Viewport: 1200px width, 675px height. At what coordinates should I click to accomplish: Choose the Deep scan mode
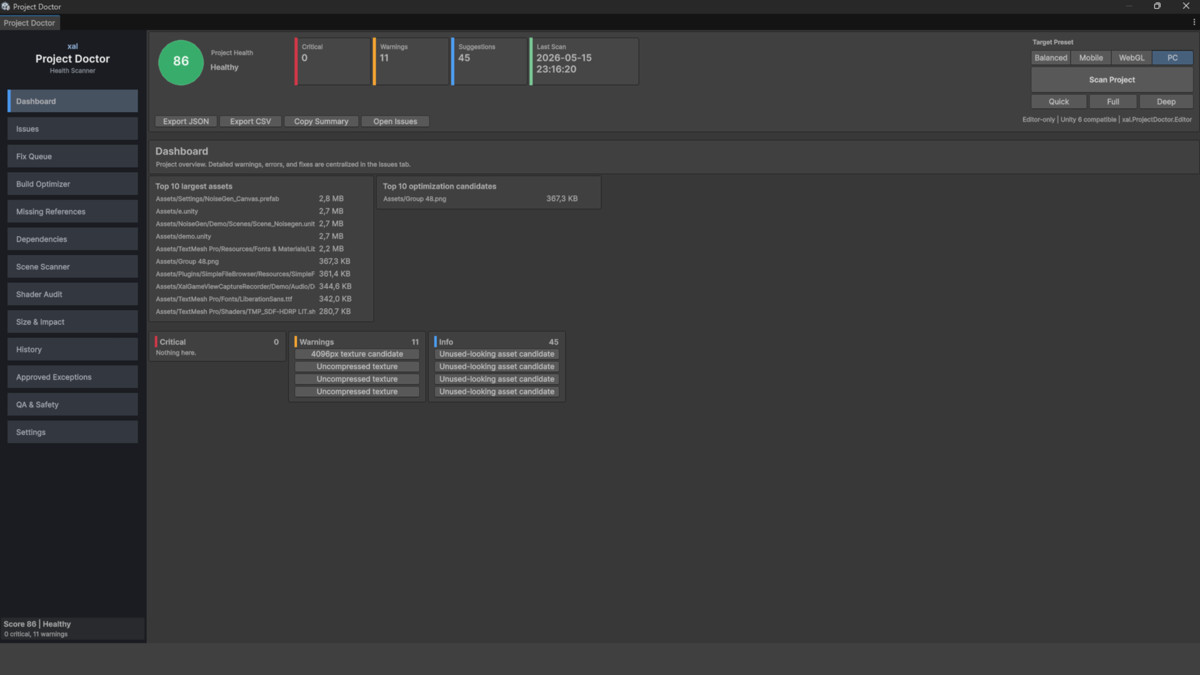[1166, 101]
